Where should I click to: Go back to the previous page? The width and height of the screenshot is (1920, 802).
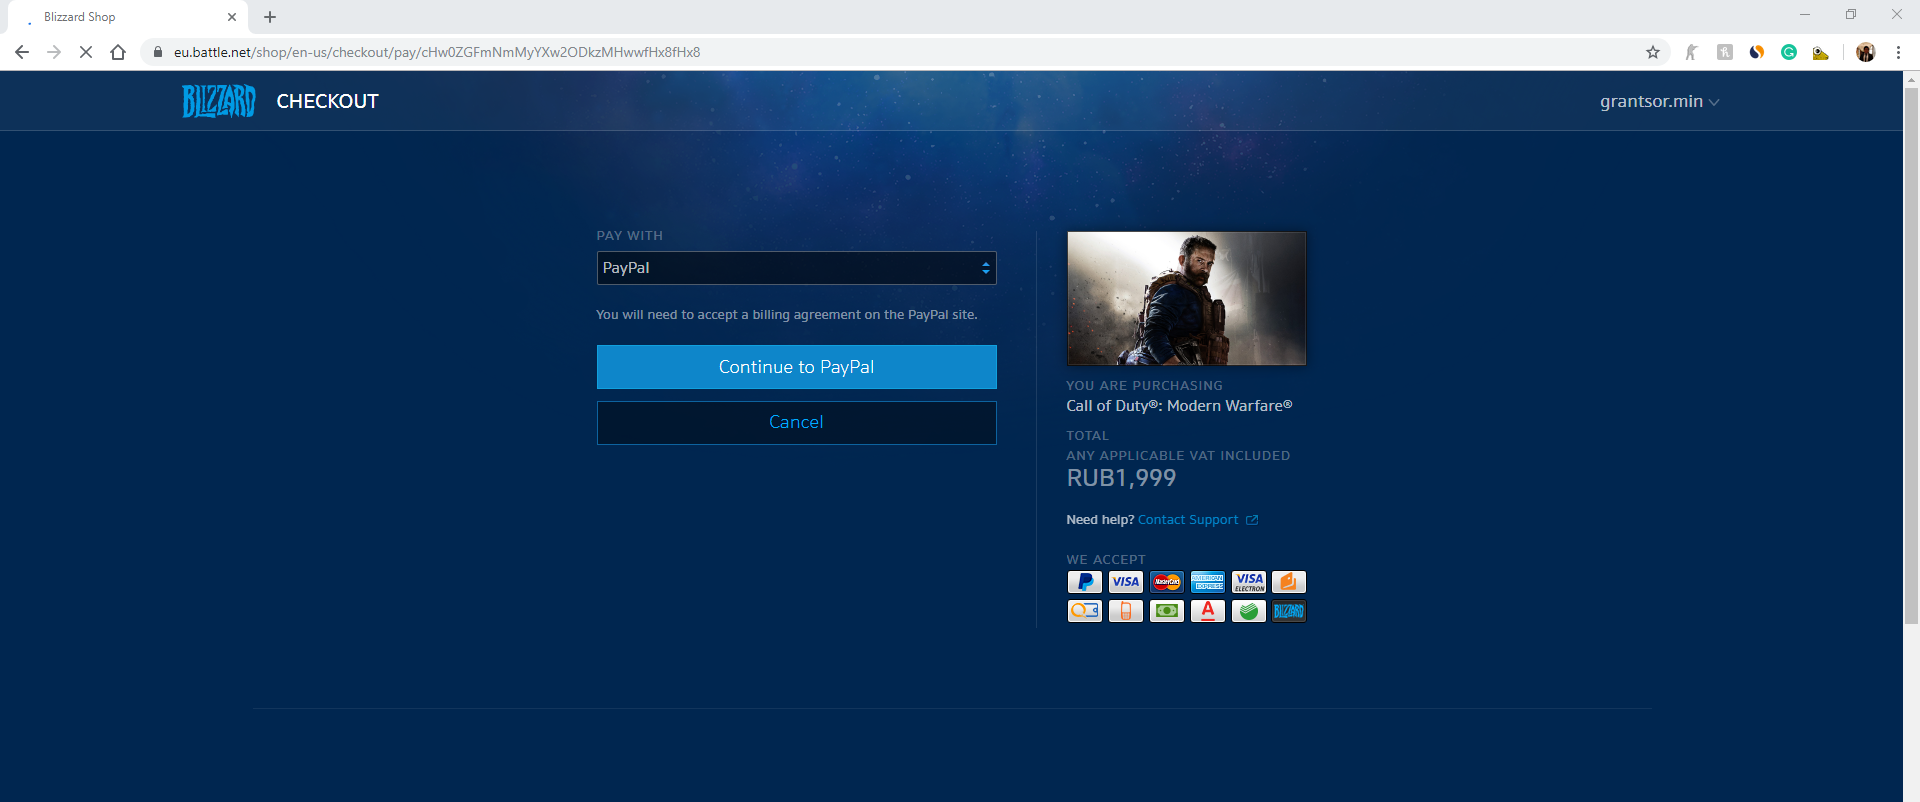[22, 52]
